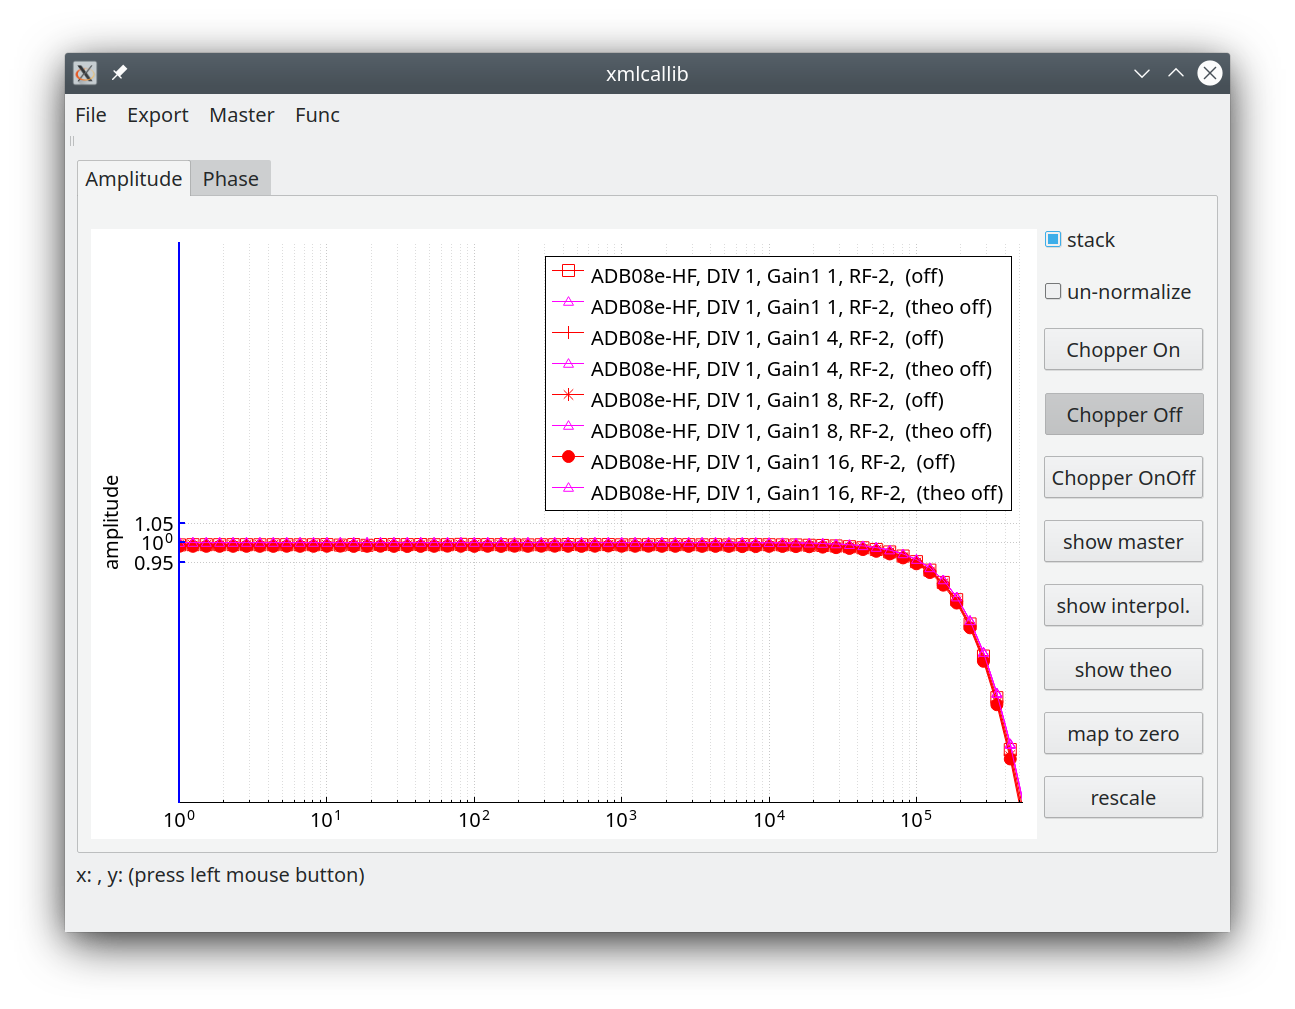Select legend entry Gain1 16, RF-2, (off)
1295x1009 pixels.
tap(773, 462)
